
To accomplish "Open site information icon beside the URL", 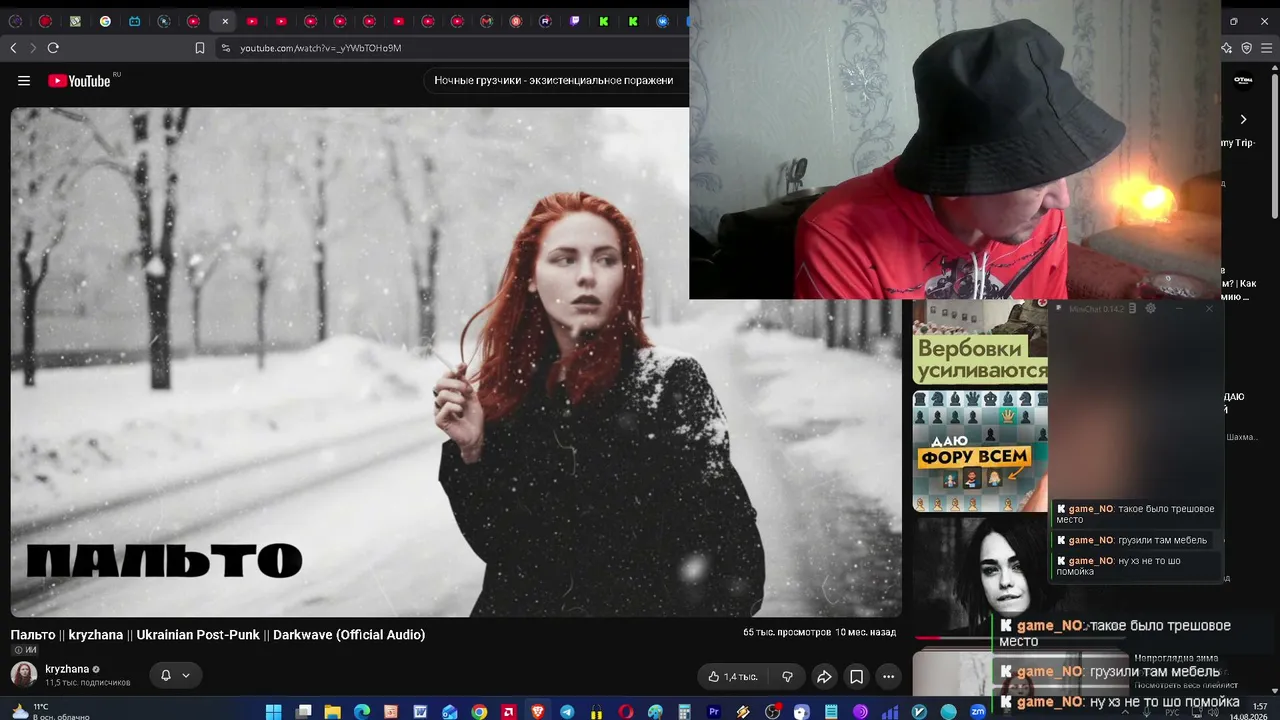I will 226,48.
